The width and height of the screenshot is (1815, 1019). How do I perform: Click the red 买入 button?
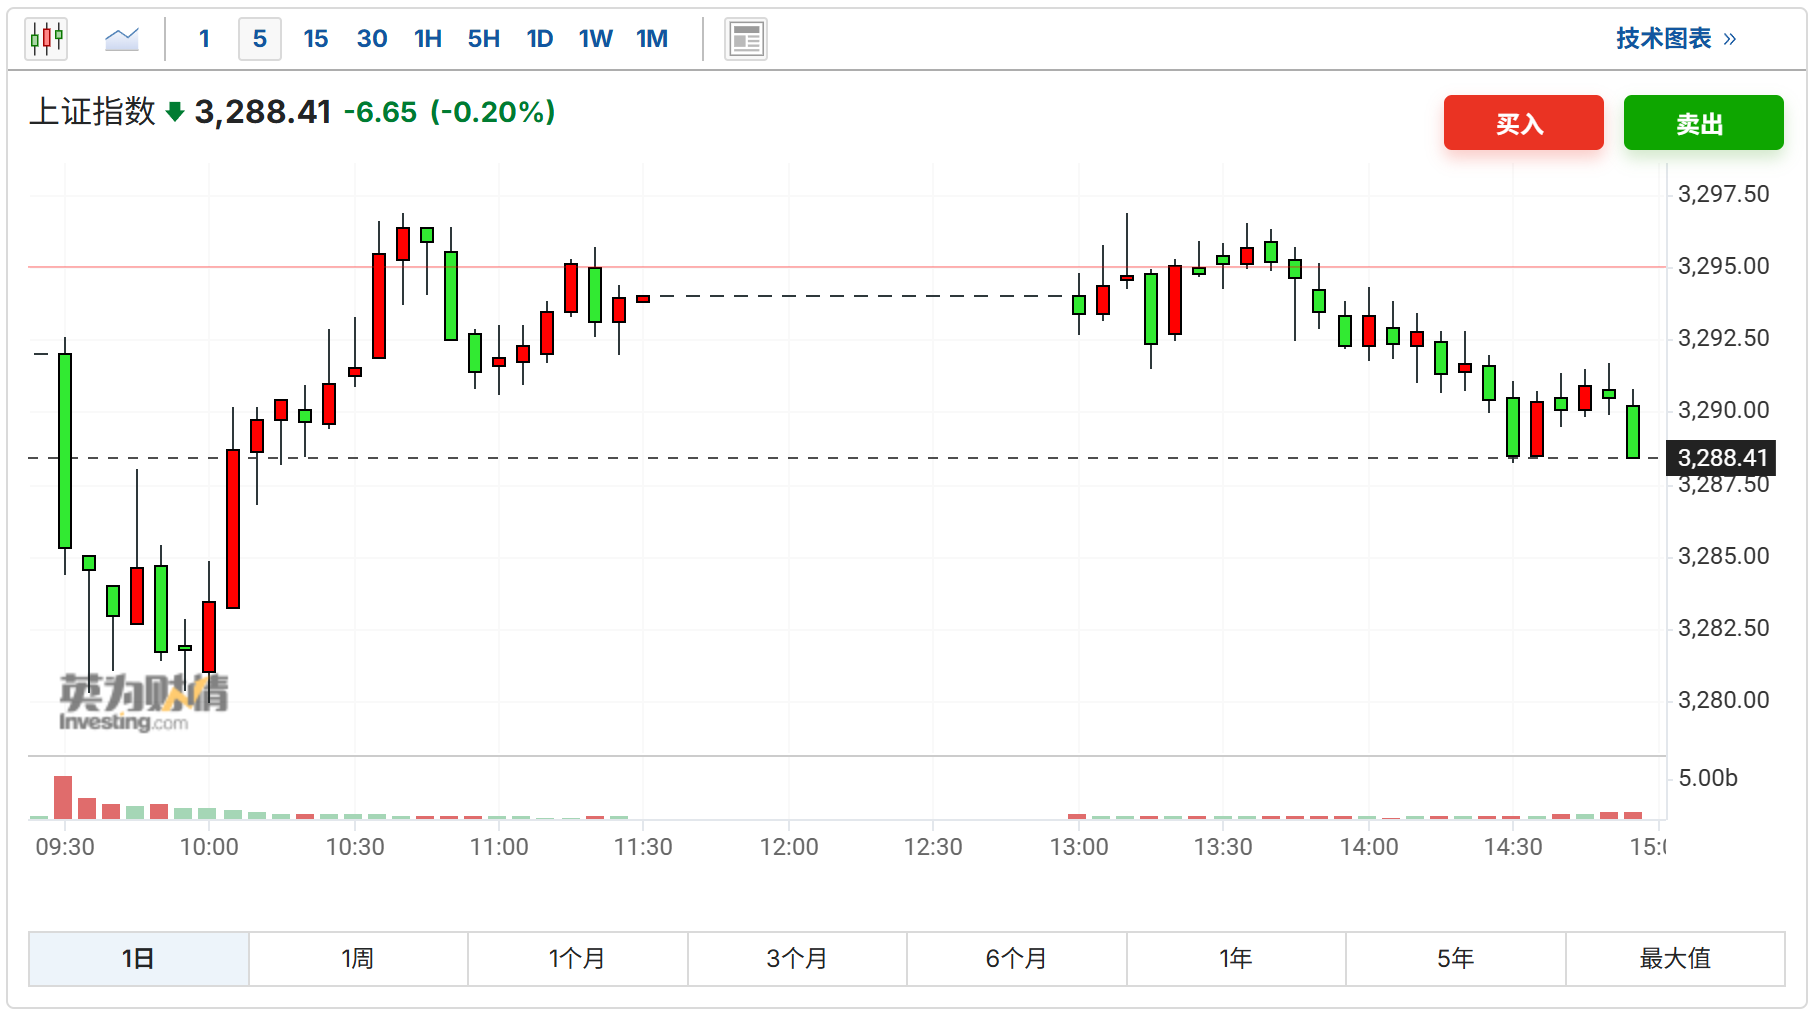click(1523, 123)
